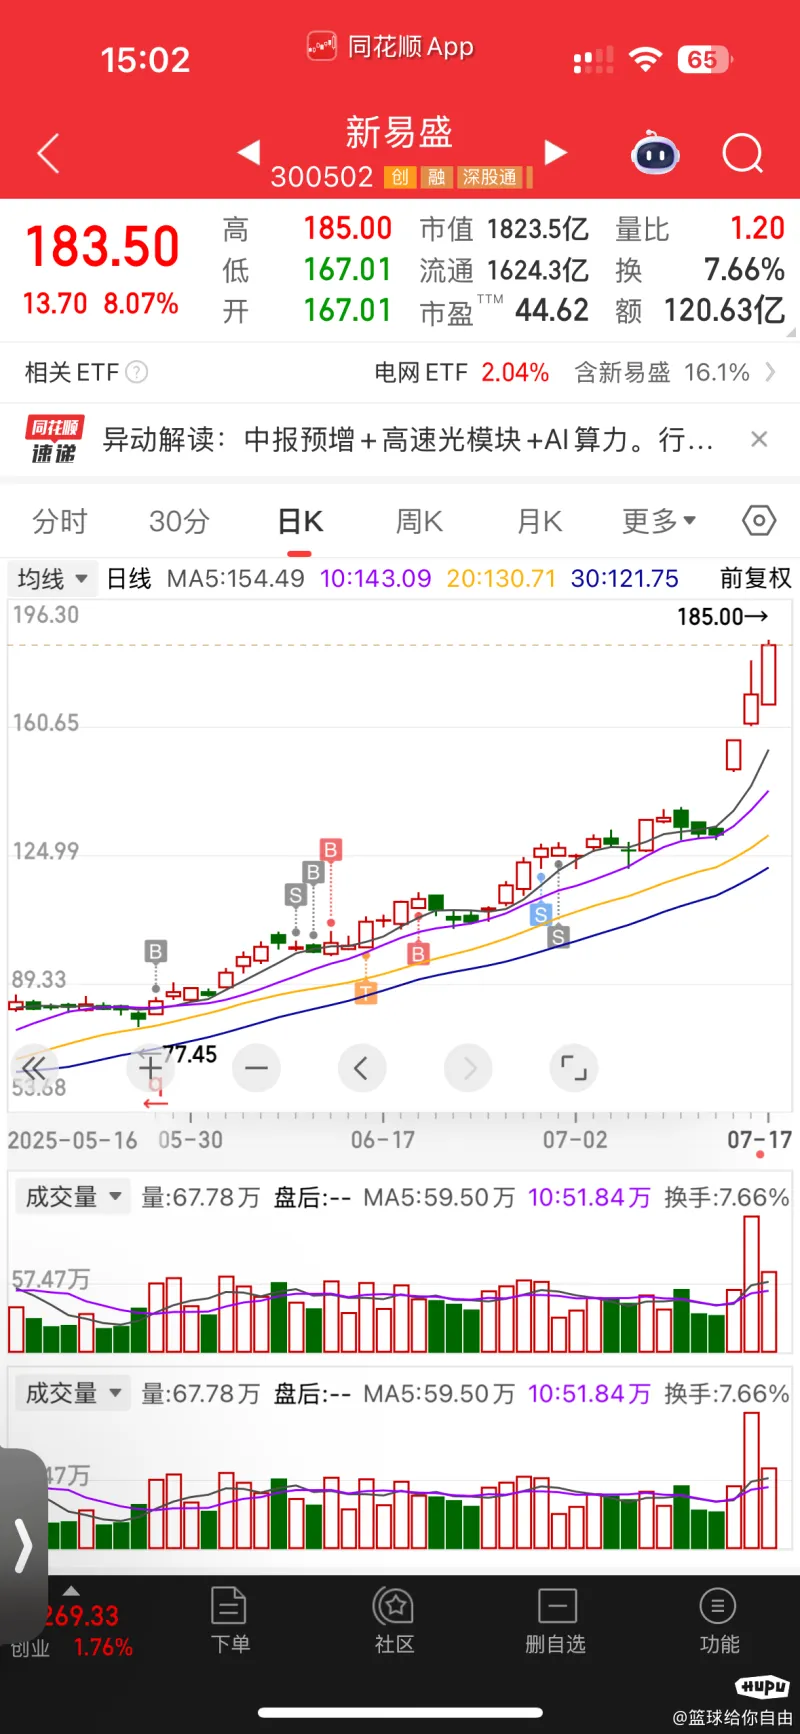
Task: Tap 创业 index 1.76% ticker
Action: point(72,1648)
